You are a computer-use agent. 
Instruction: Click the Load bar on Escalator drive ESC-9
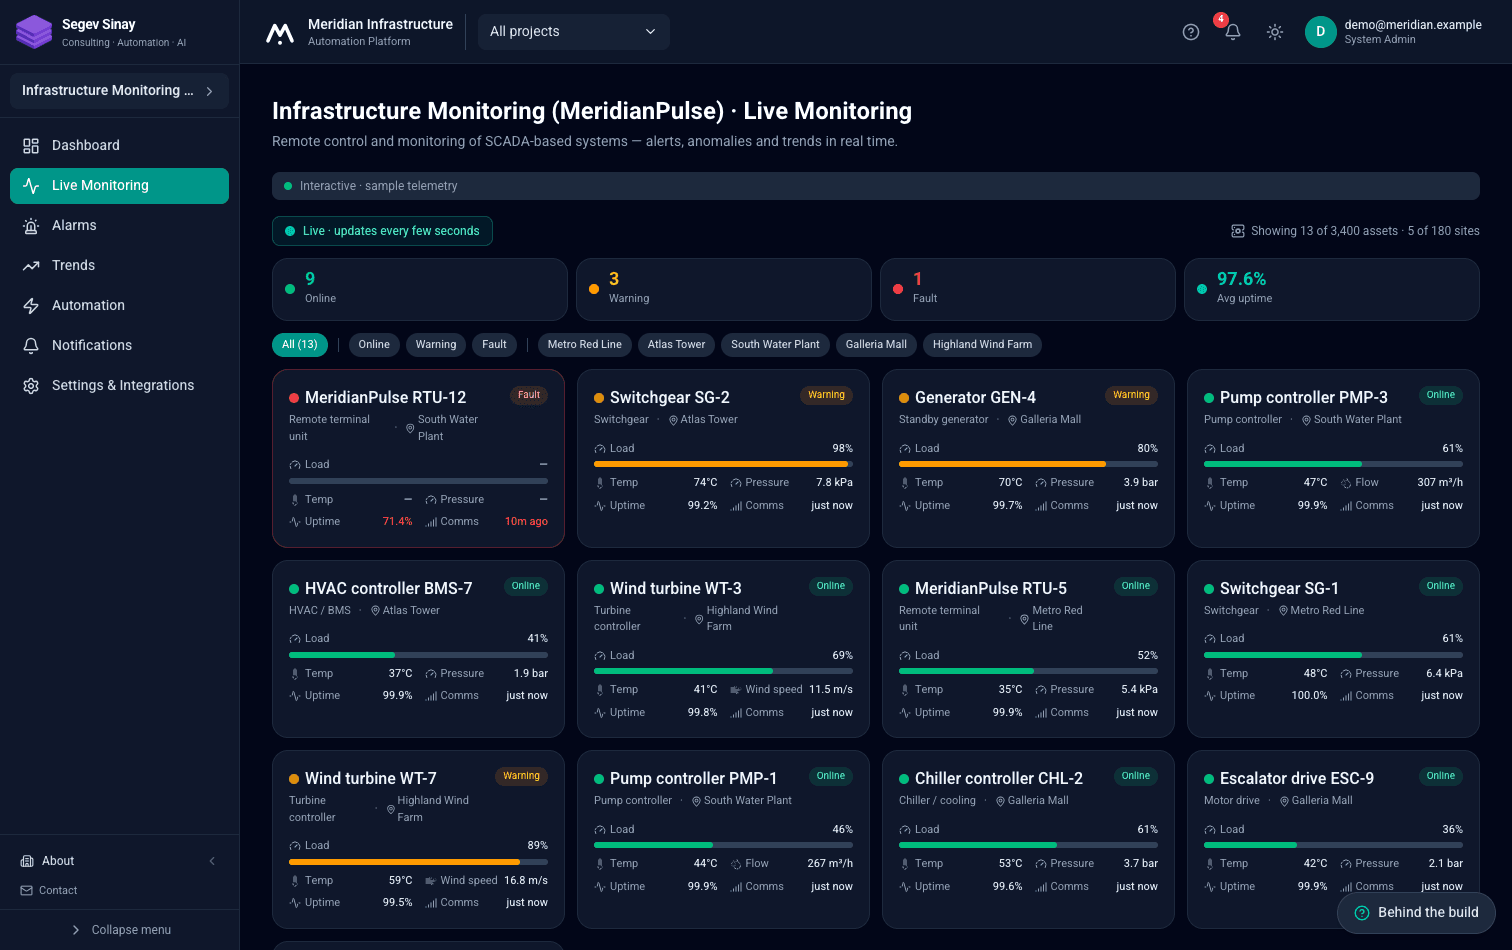[x=1333, y=845]
